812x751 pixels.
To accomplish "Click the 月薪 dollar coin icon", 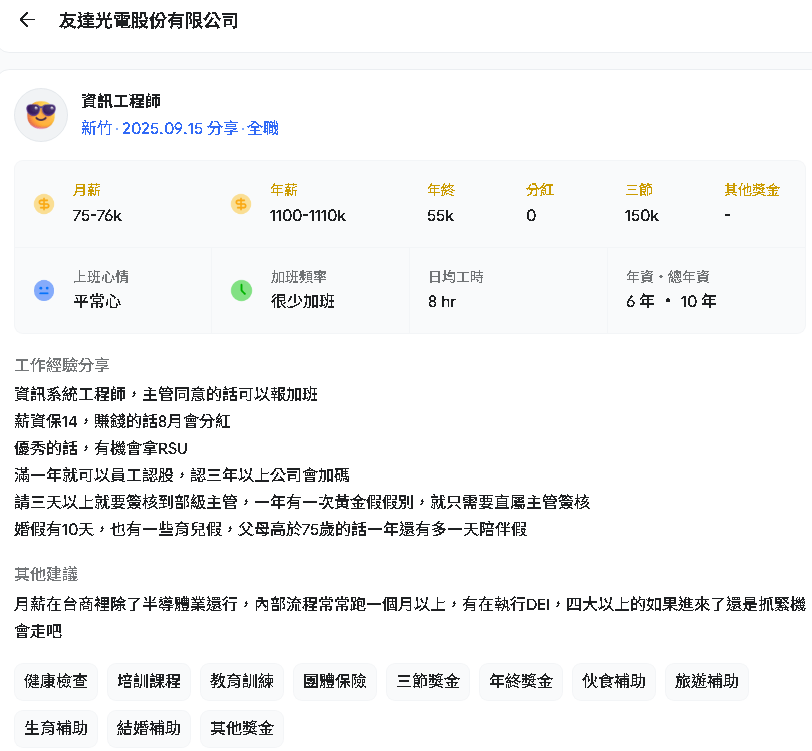I will coord(44,204).
